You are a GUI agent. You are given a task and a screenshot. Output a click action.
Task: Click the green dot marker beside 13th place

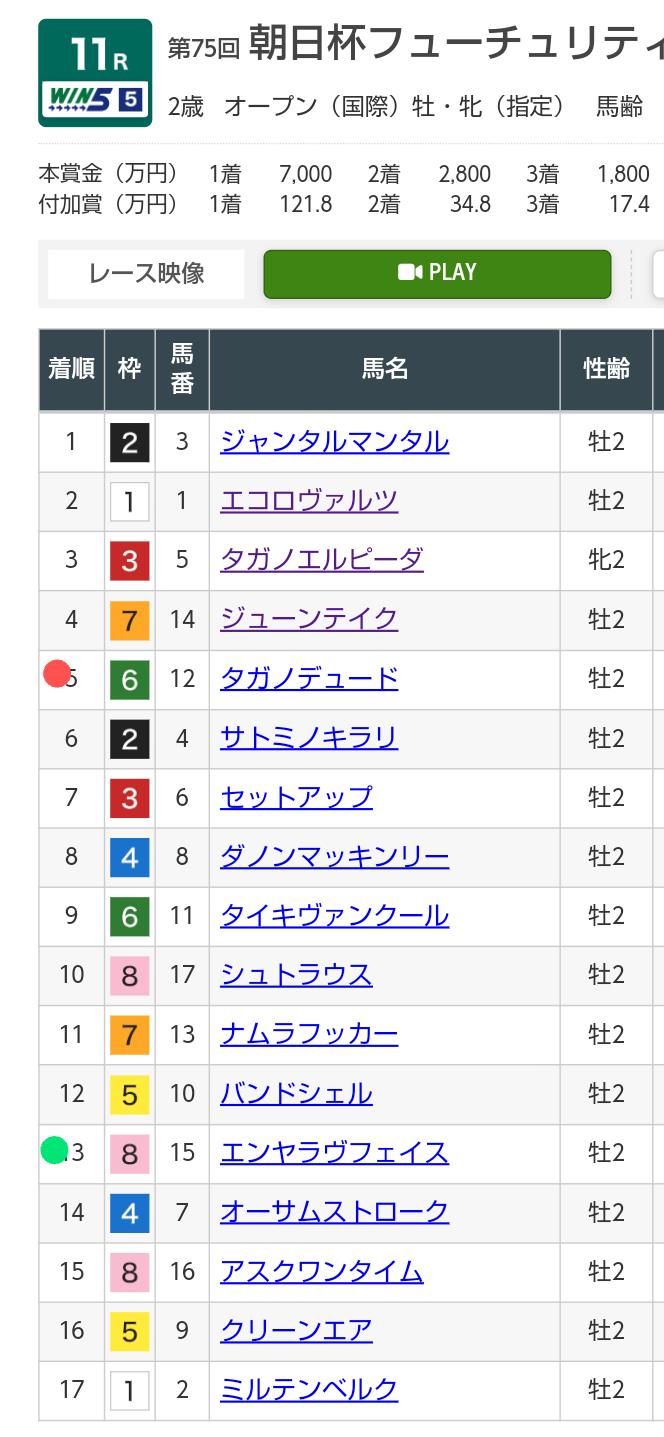[54, 1150]
